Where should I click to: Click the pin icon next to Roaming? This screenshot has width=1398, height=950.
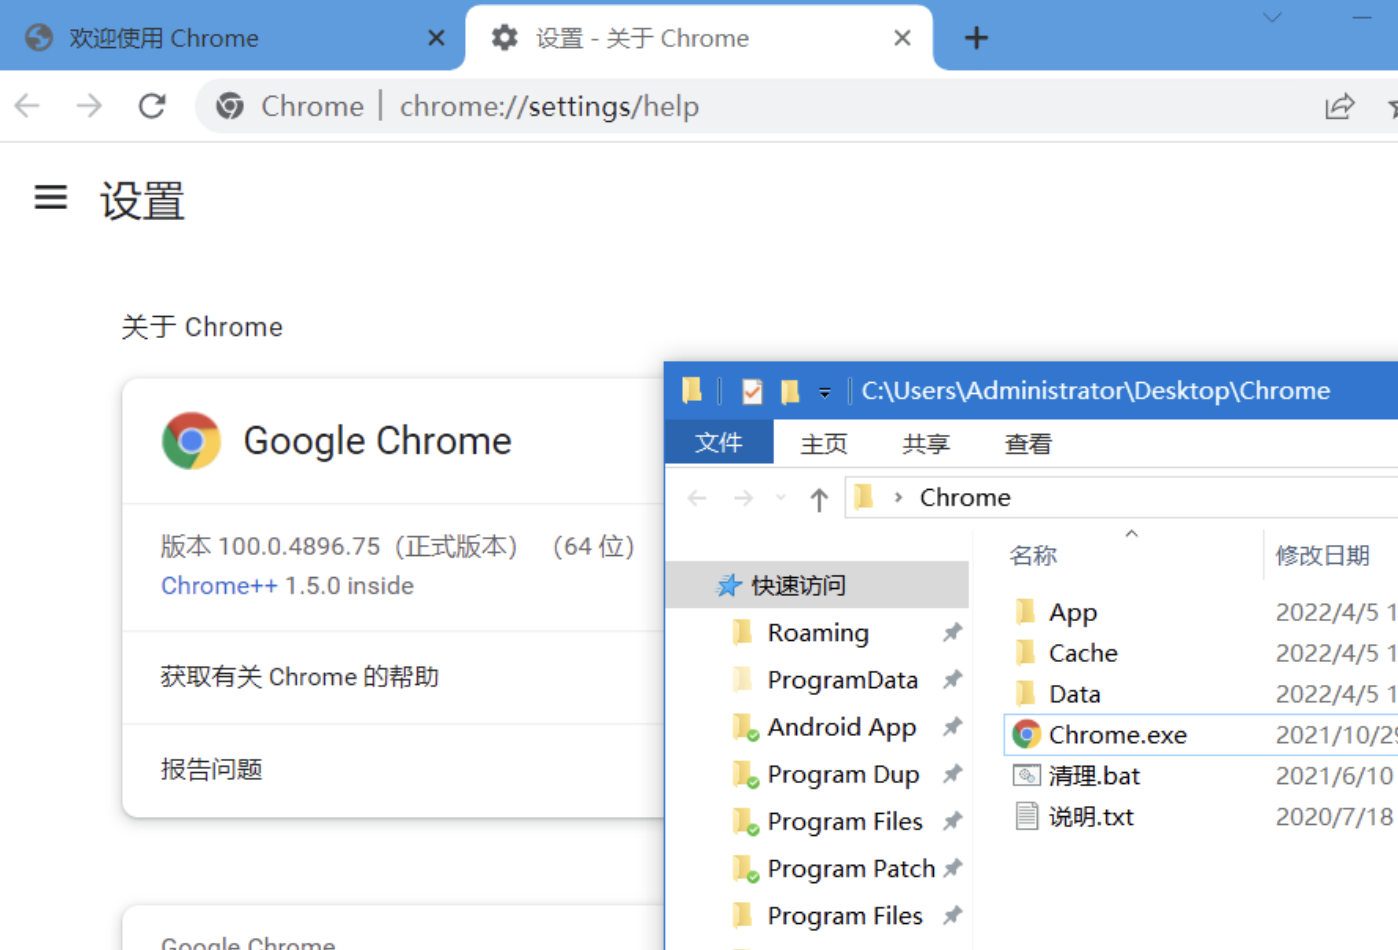click(x=952, y=632)
